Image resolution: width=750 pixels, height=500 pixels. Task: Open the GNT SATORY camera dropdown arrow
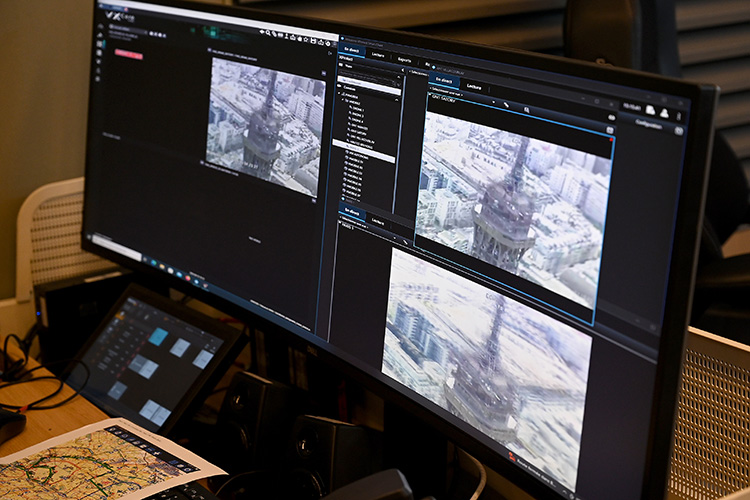(x=494, y=102)
